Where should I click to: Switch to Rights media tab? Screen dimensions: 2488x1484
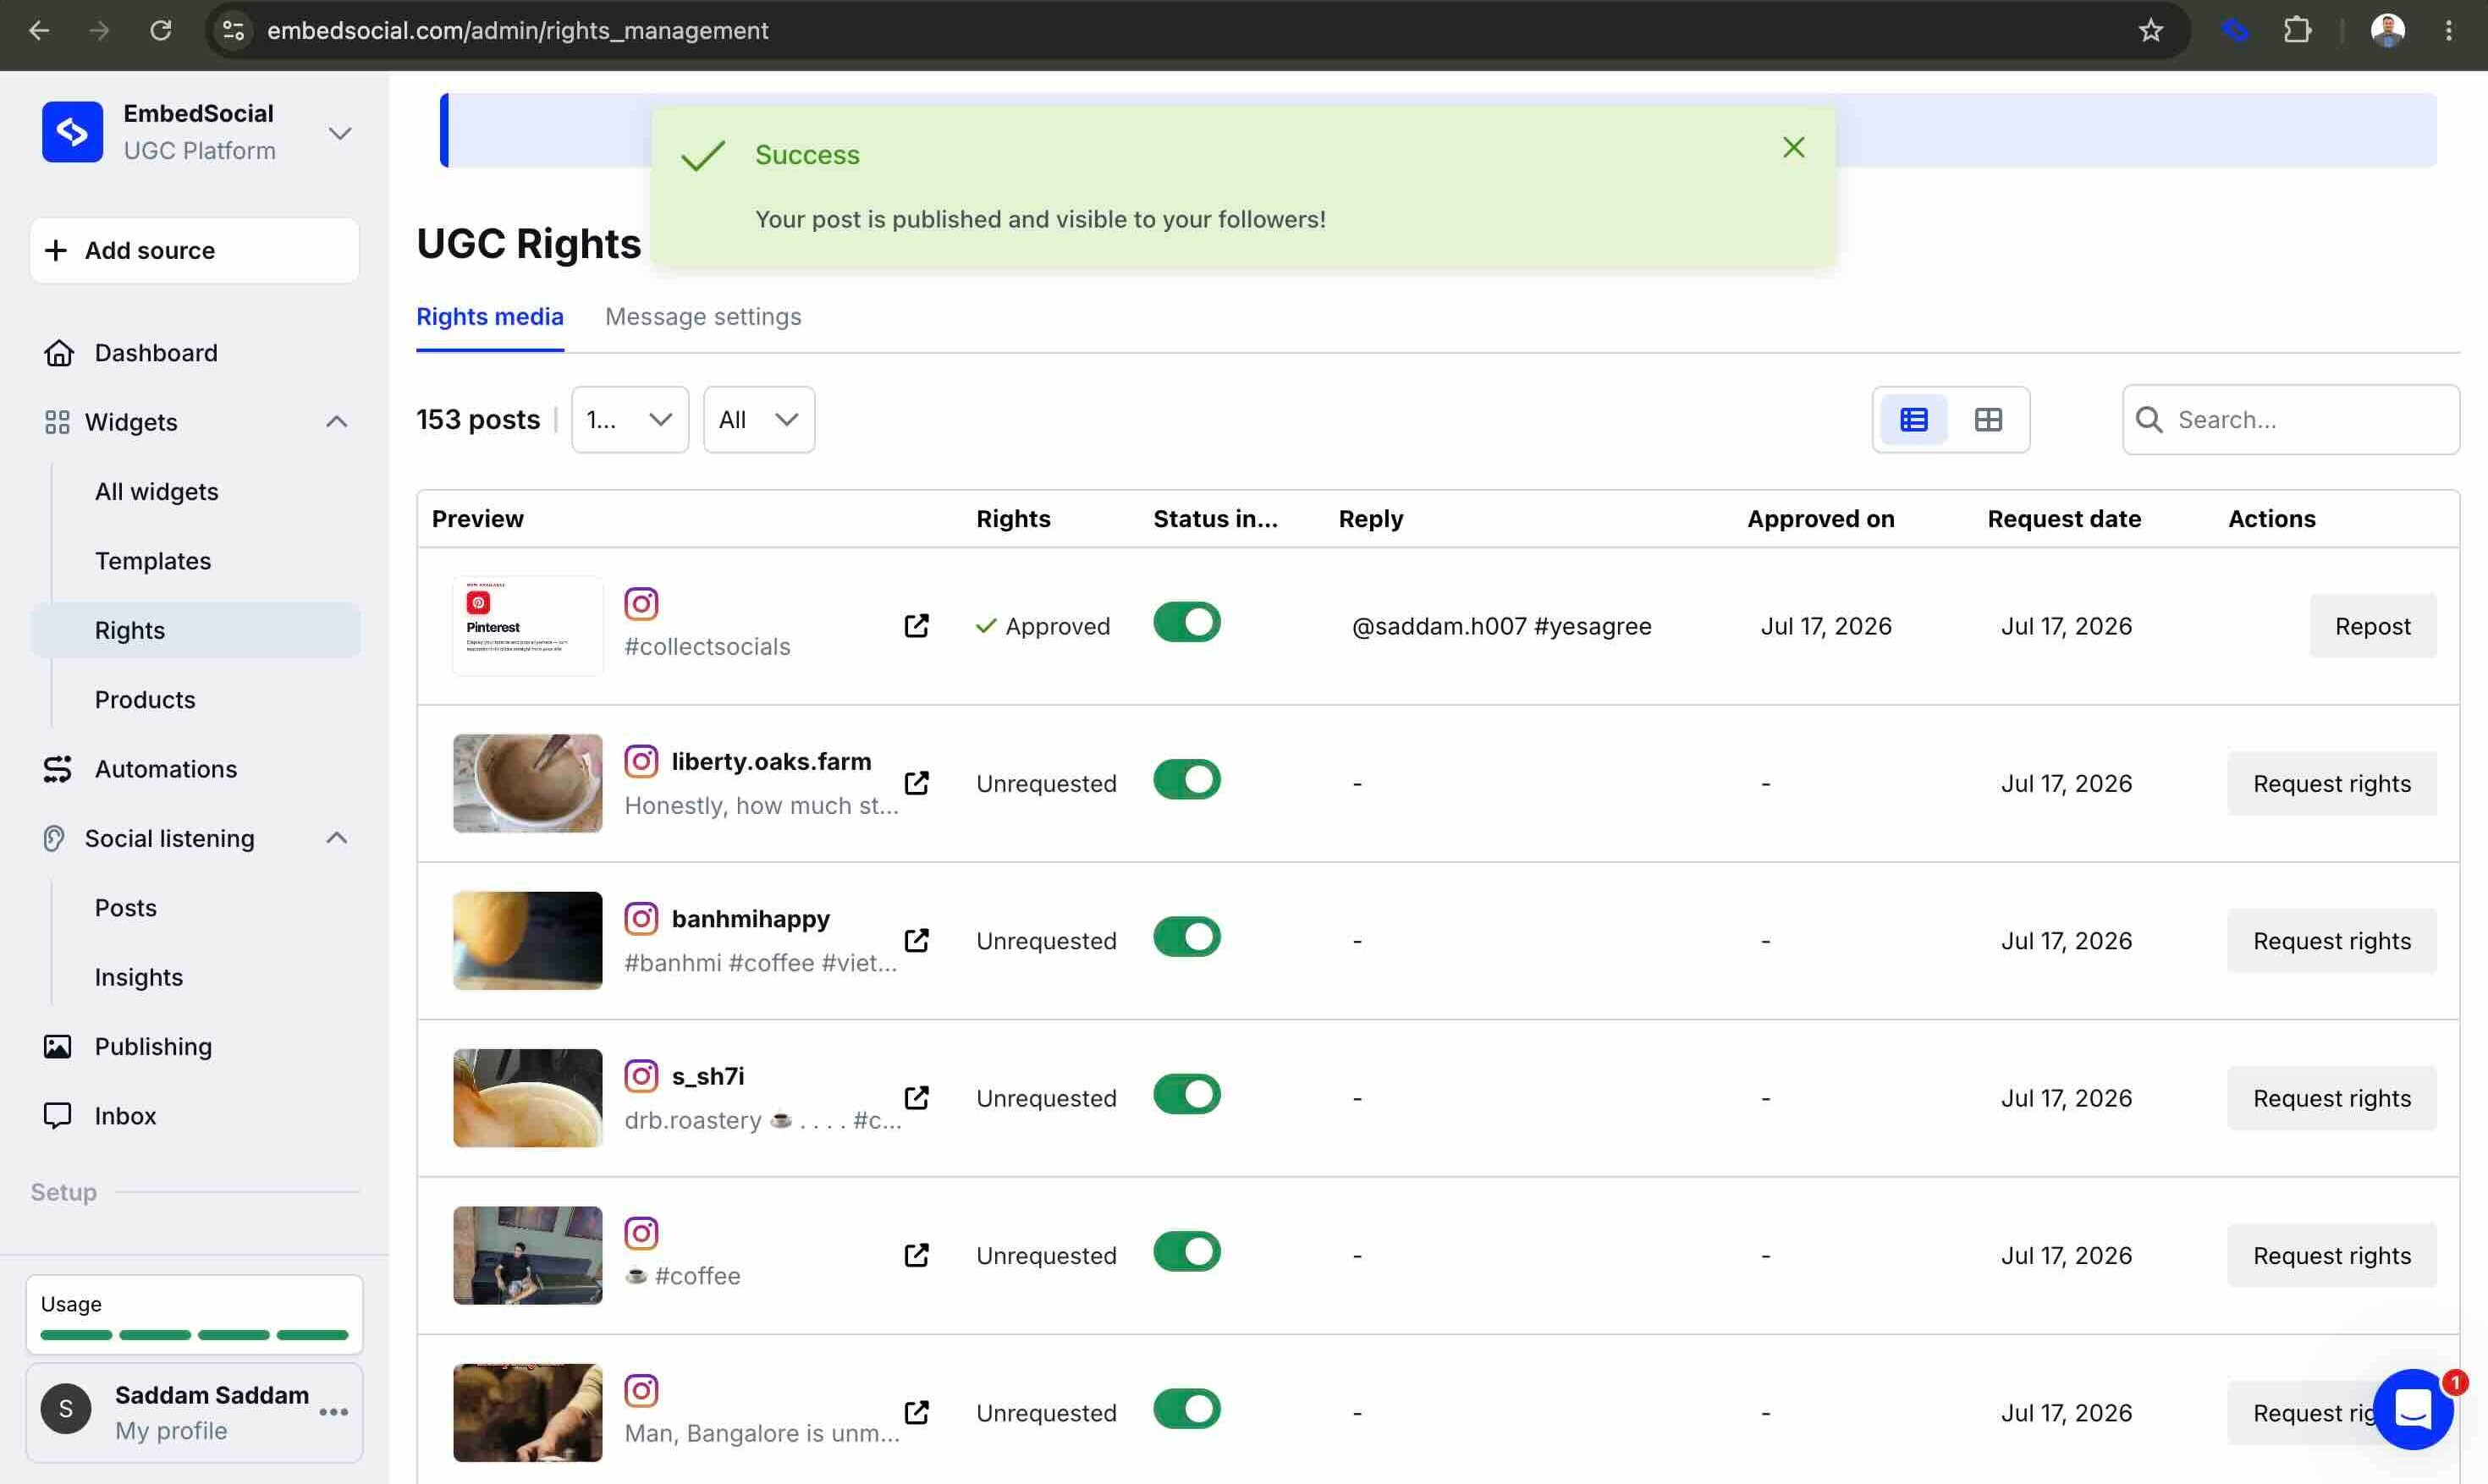(x=490, y=317)
